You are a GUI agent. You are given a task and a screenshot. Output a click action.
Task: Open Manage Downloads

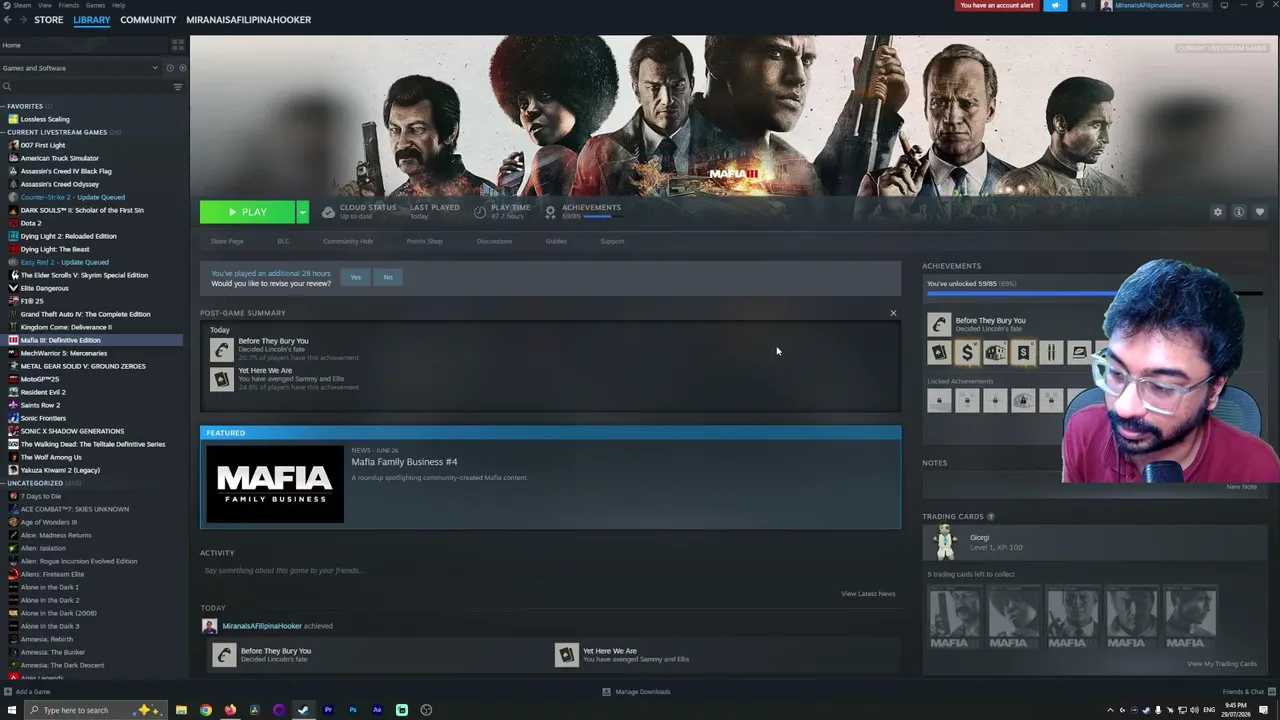tap(636, 692)
